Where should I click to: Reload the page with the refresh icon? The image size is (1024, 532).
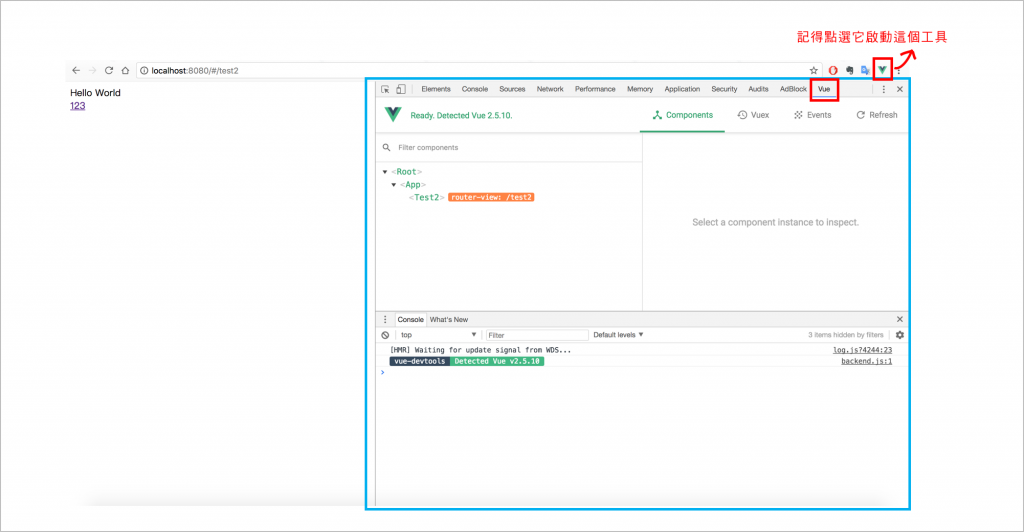coord(109,70)
